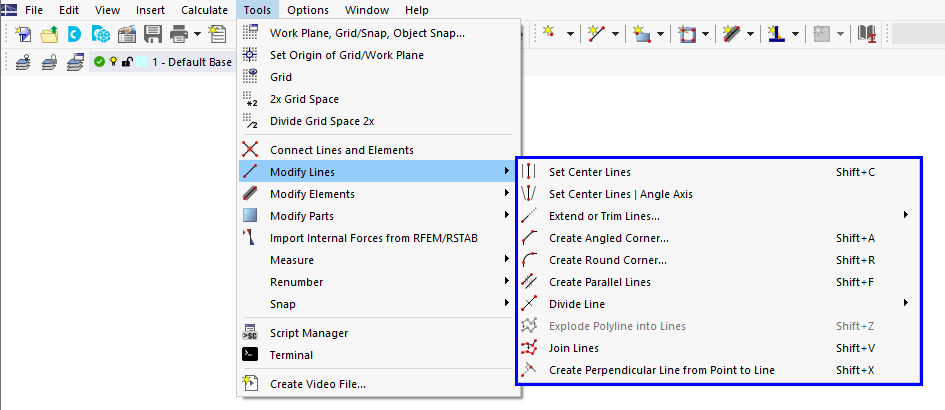Open the Calculate menu
Screen dimensions: 945x410
[204, 10]
